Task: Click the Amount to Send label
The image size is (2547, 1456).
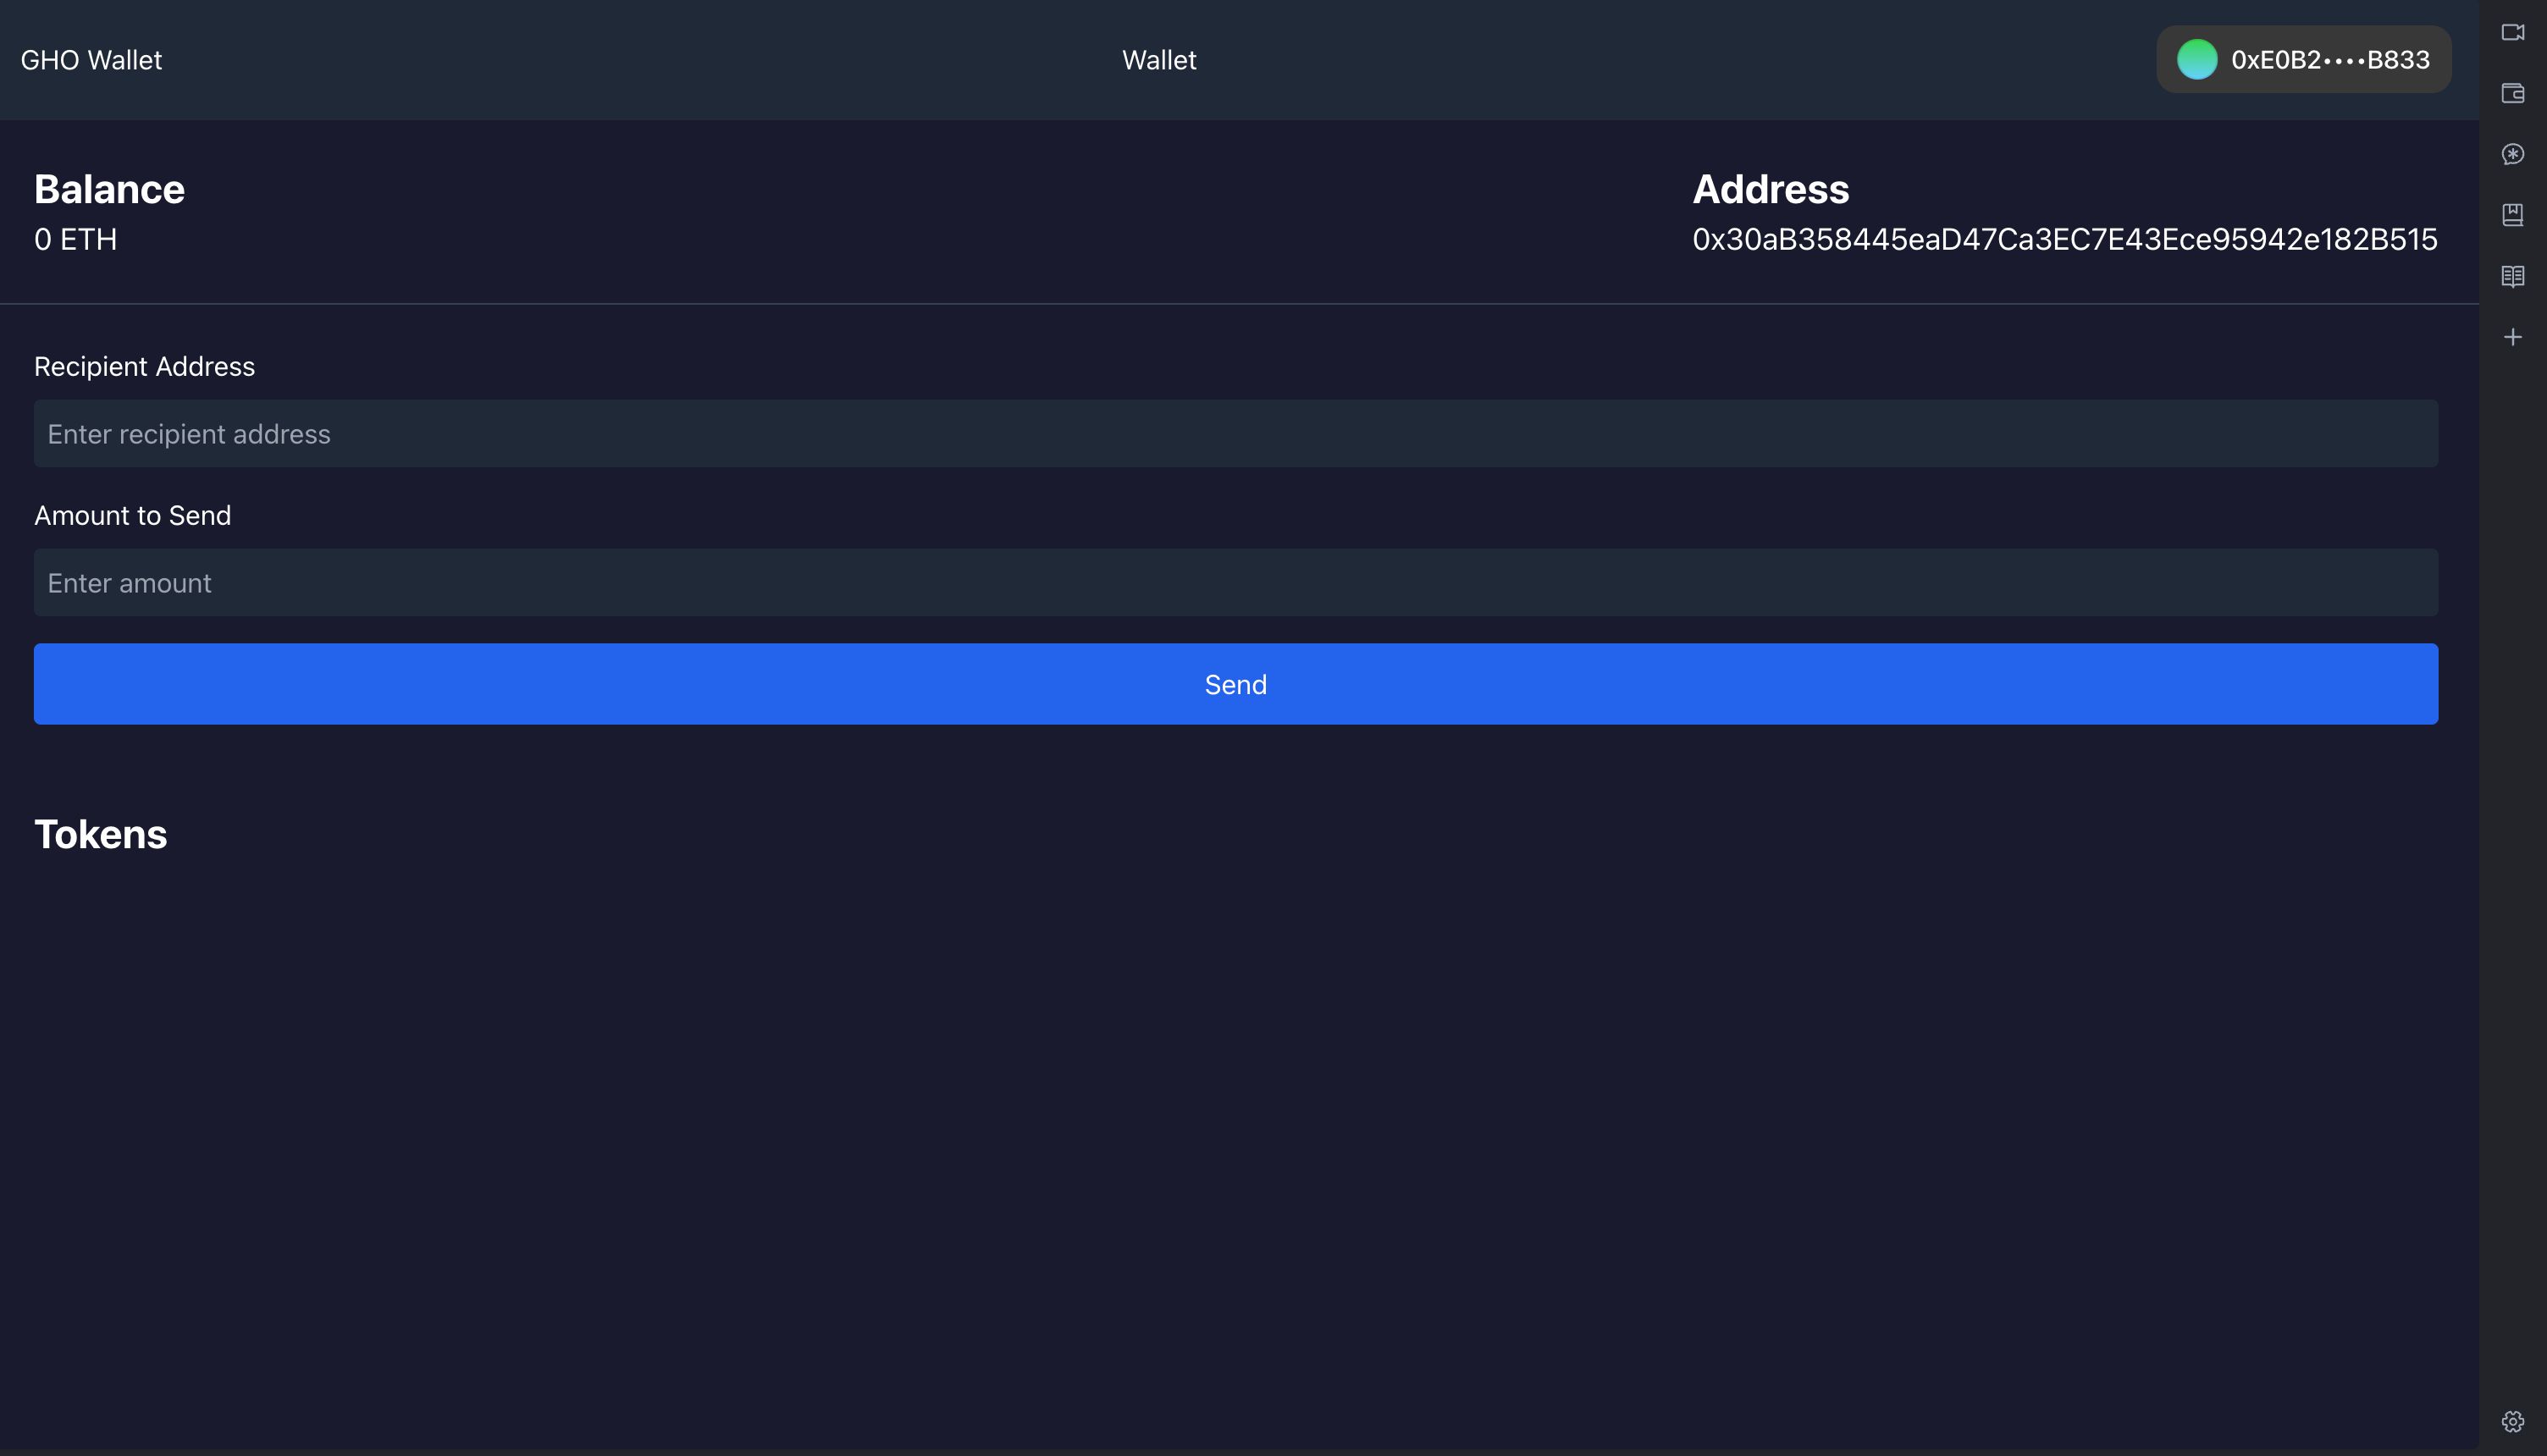Action: point(133,515)
